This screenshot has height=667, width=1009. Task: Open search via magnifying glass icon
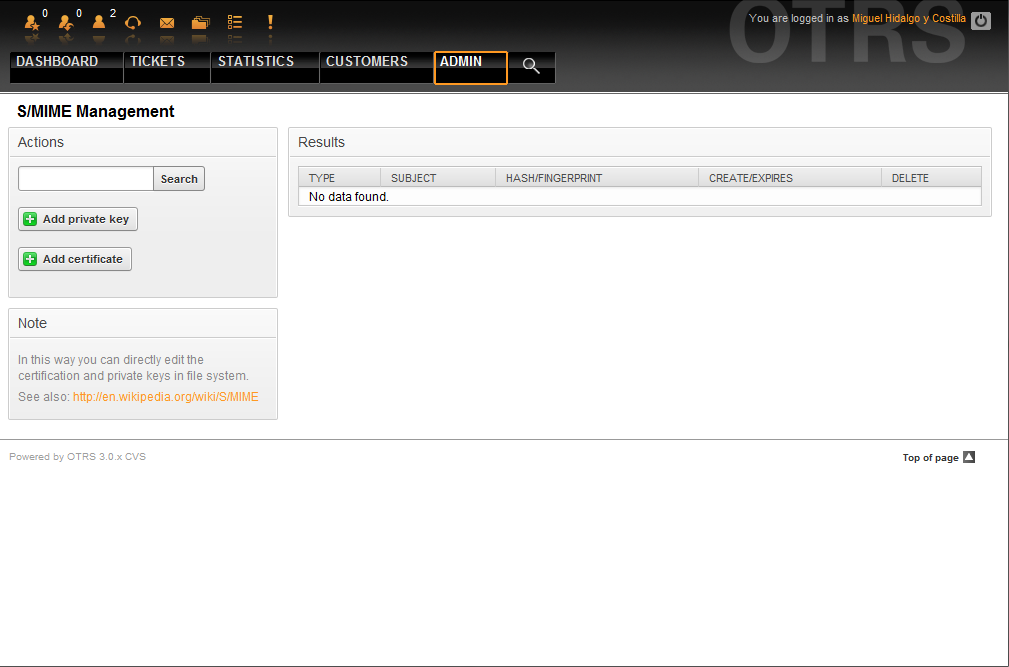[x=531, y=67]
